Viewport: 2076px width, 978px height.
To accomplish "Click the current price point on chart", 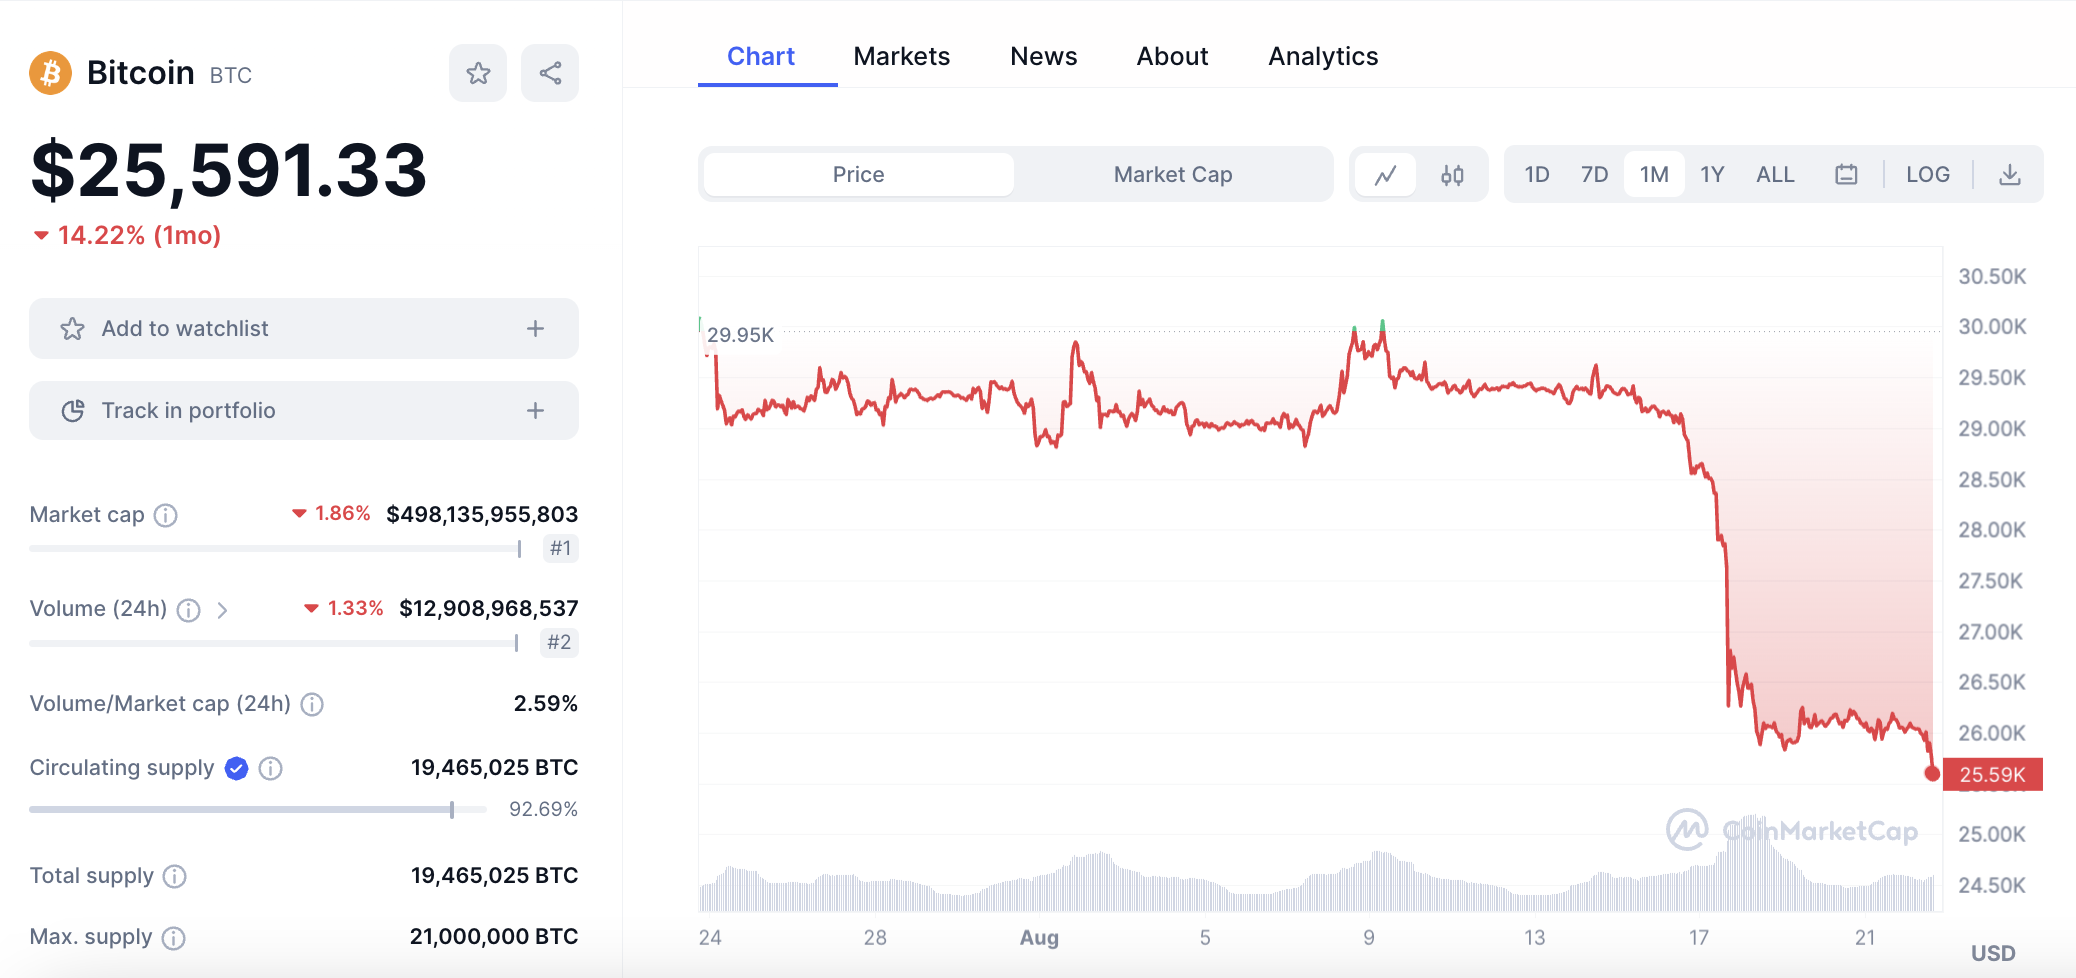I will 1932,773.
